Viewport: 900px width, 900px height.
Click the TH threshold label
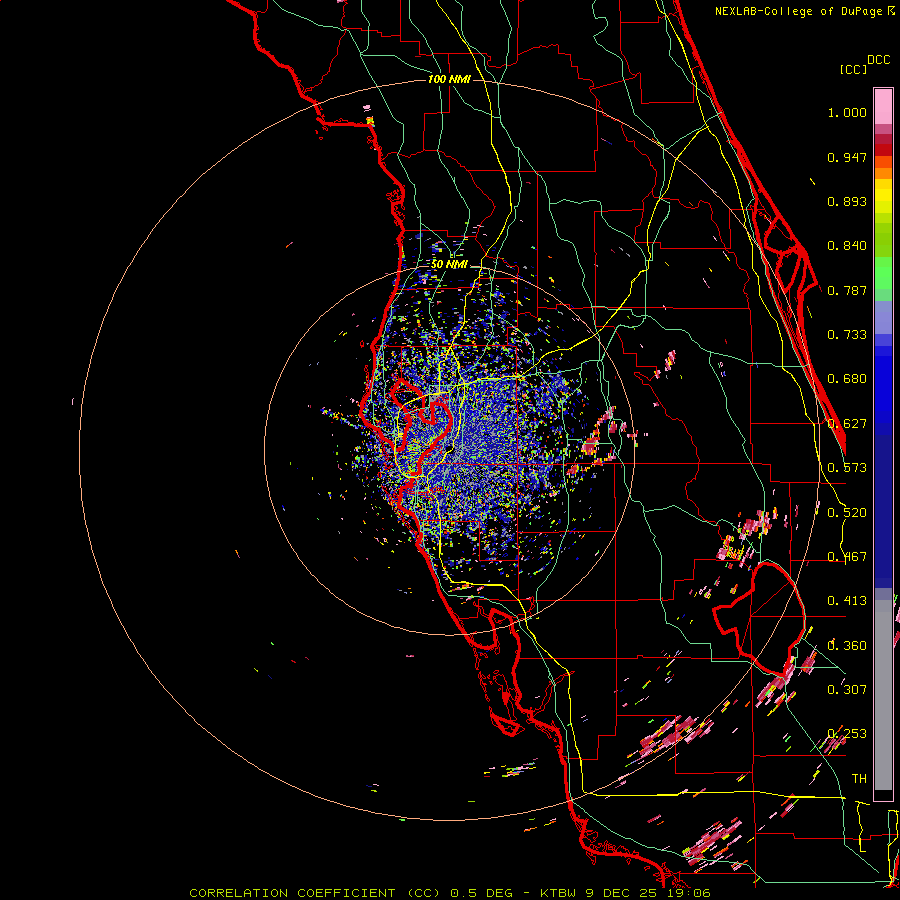pyautogui.click(x=859, y=779)
